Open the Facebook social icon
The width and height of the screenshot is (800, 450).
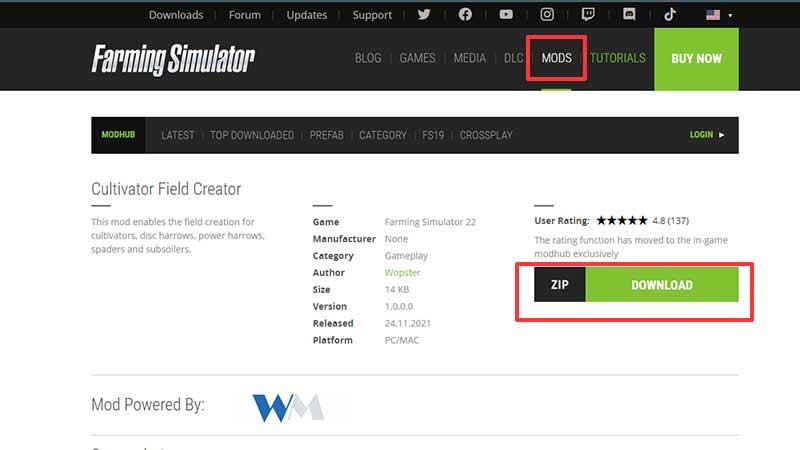[465, 14]
